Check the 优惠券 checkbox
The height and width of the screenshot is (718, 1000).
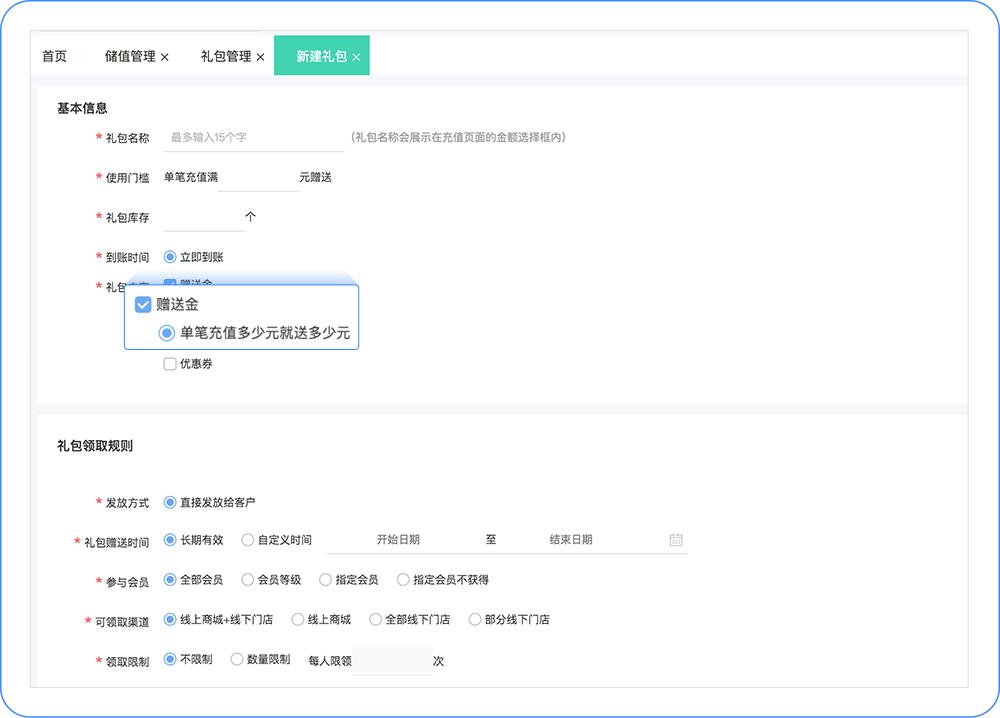point(169,363)
